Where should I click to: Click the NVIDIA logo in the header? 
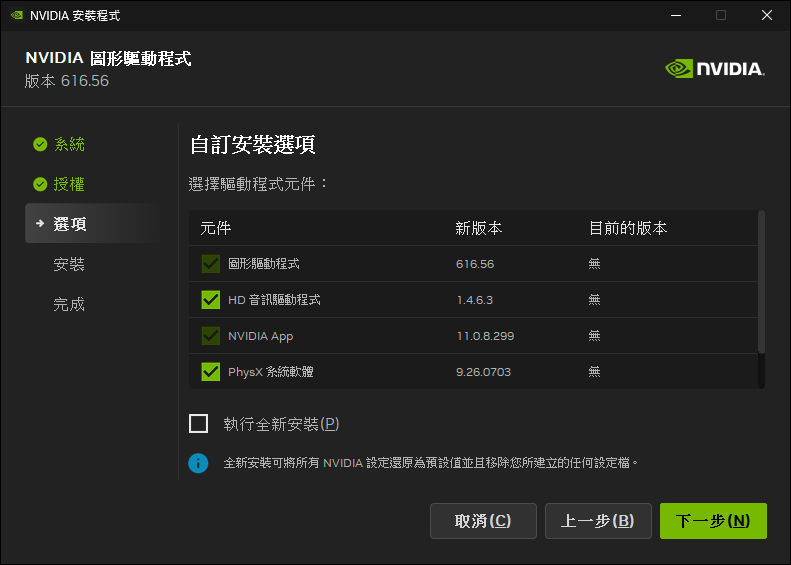715,69
